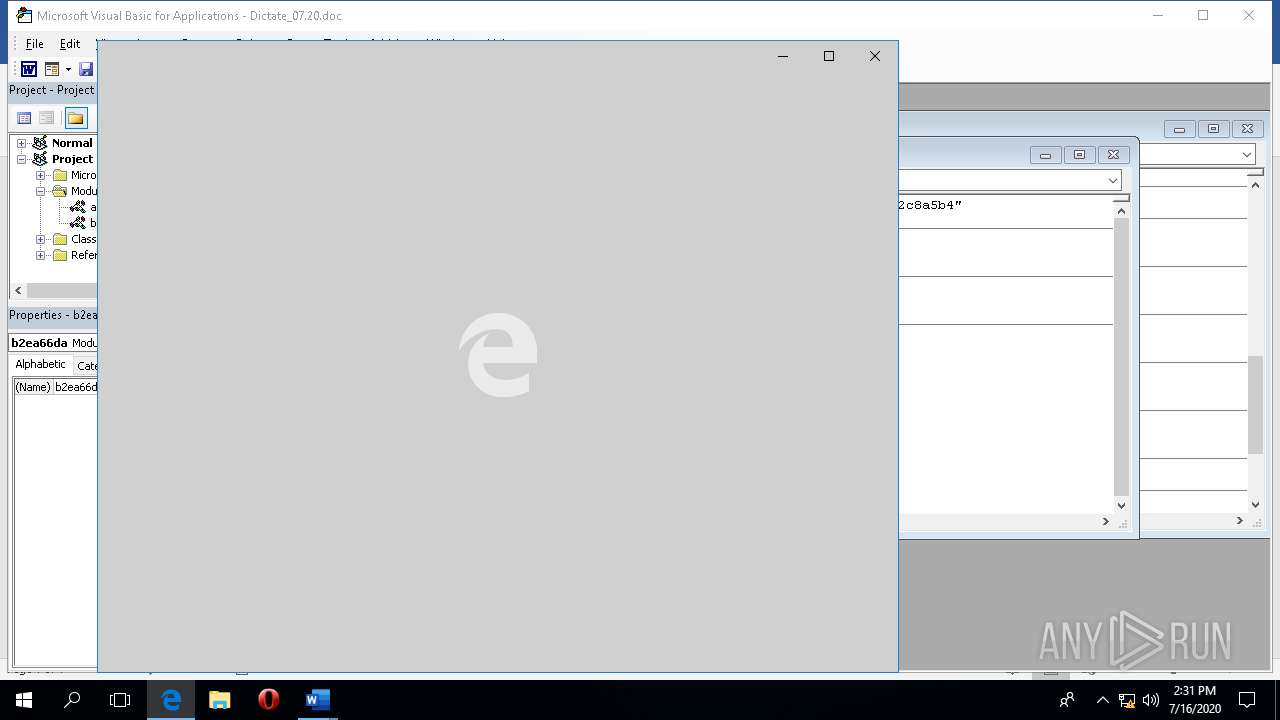Click the (Name) property row
This screenshot has width=1280, height=720.
click(x=55, y=387)
